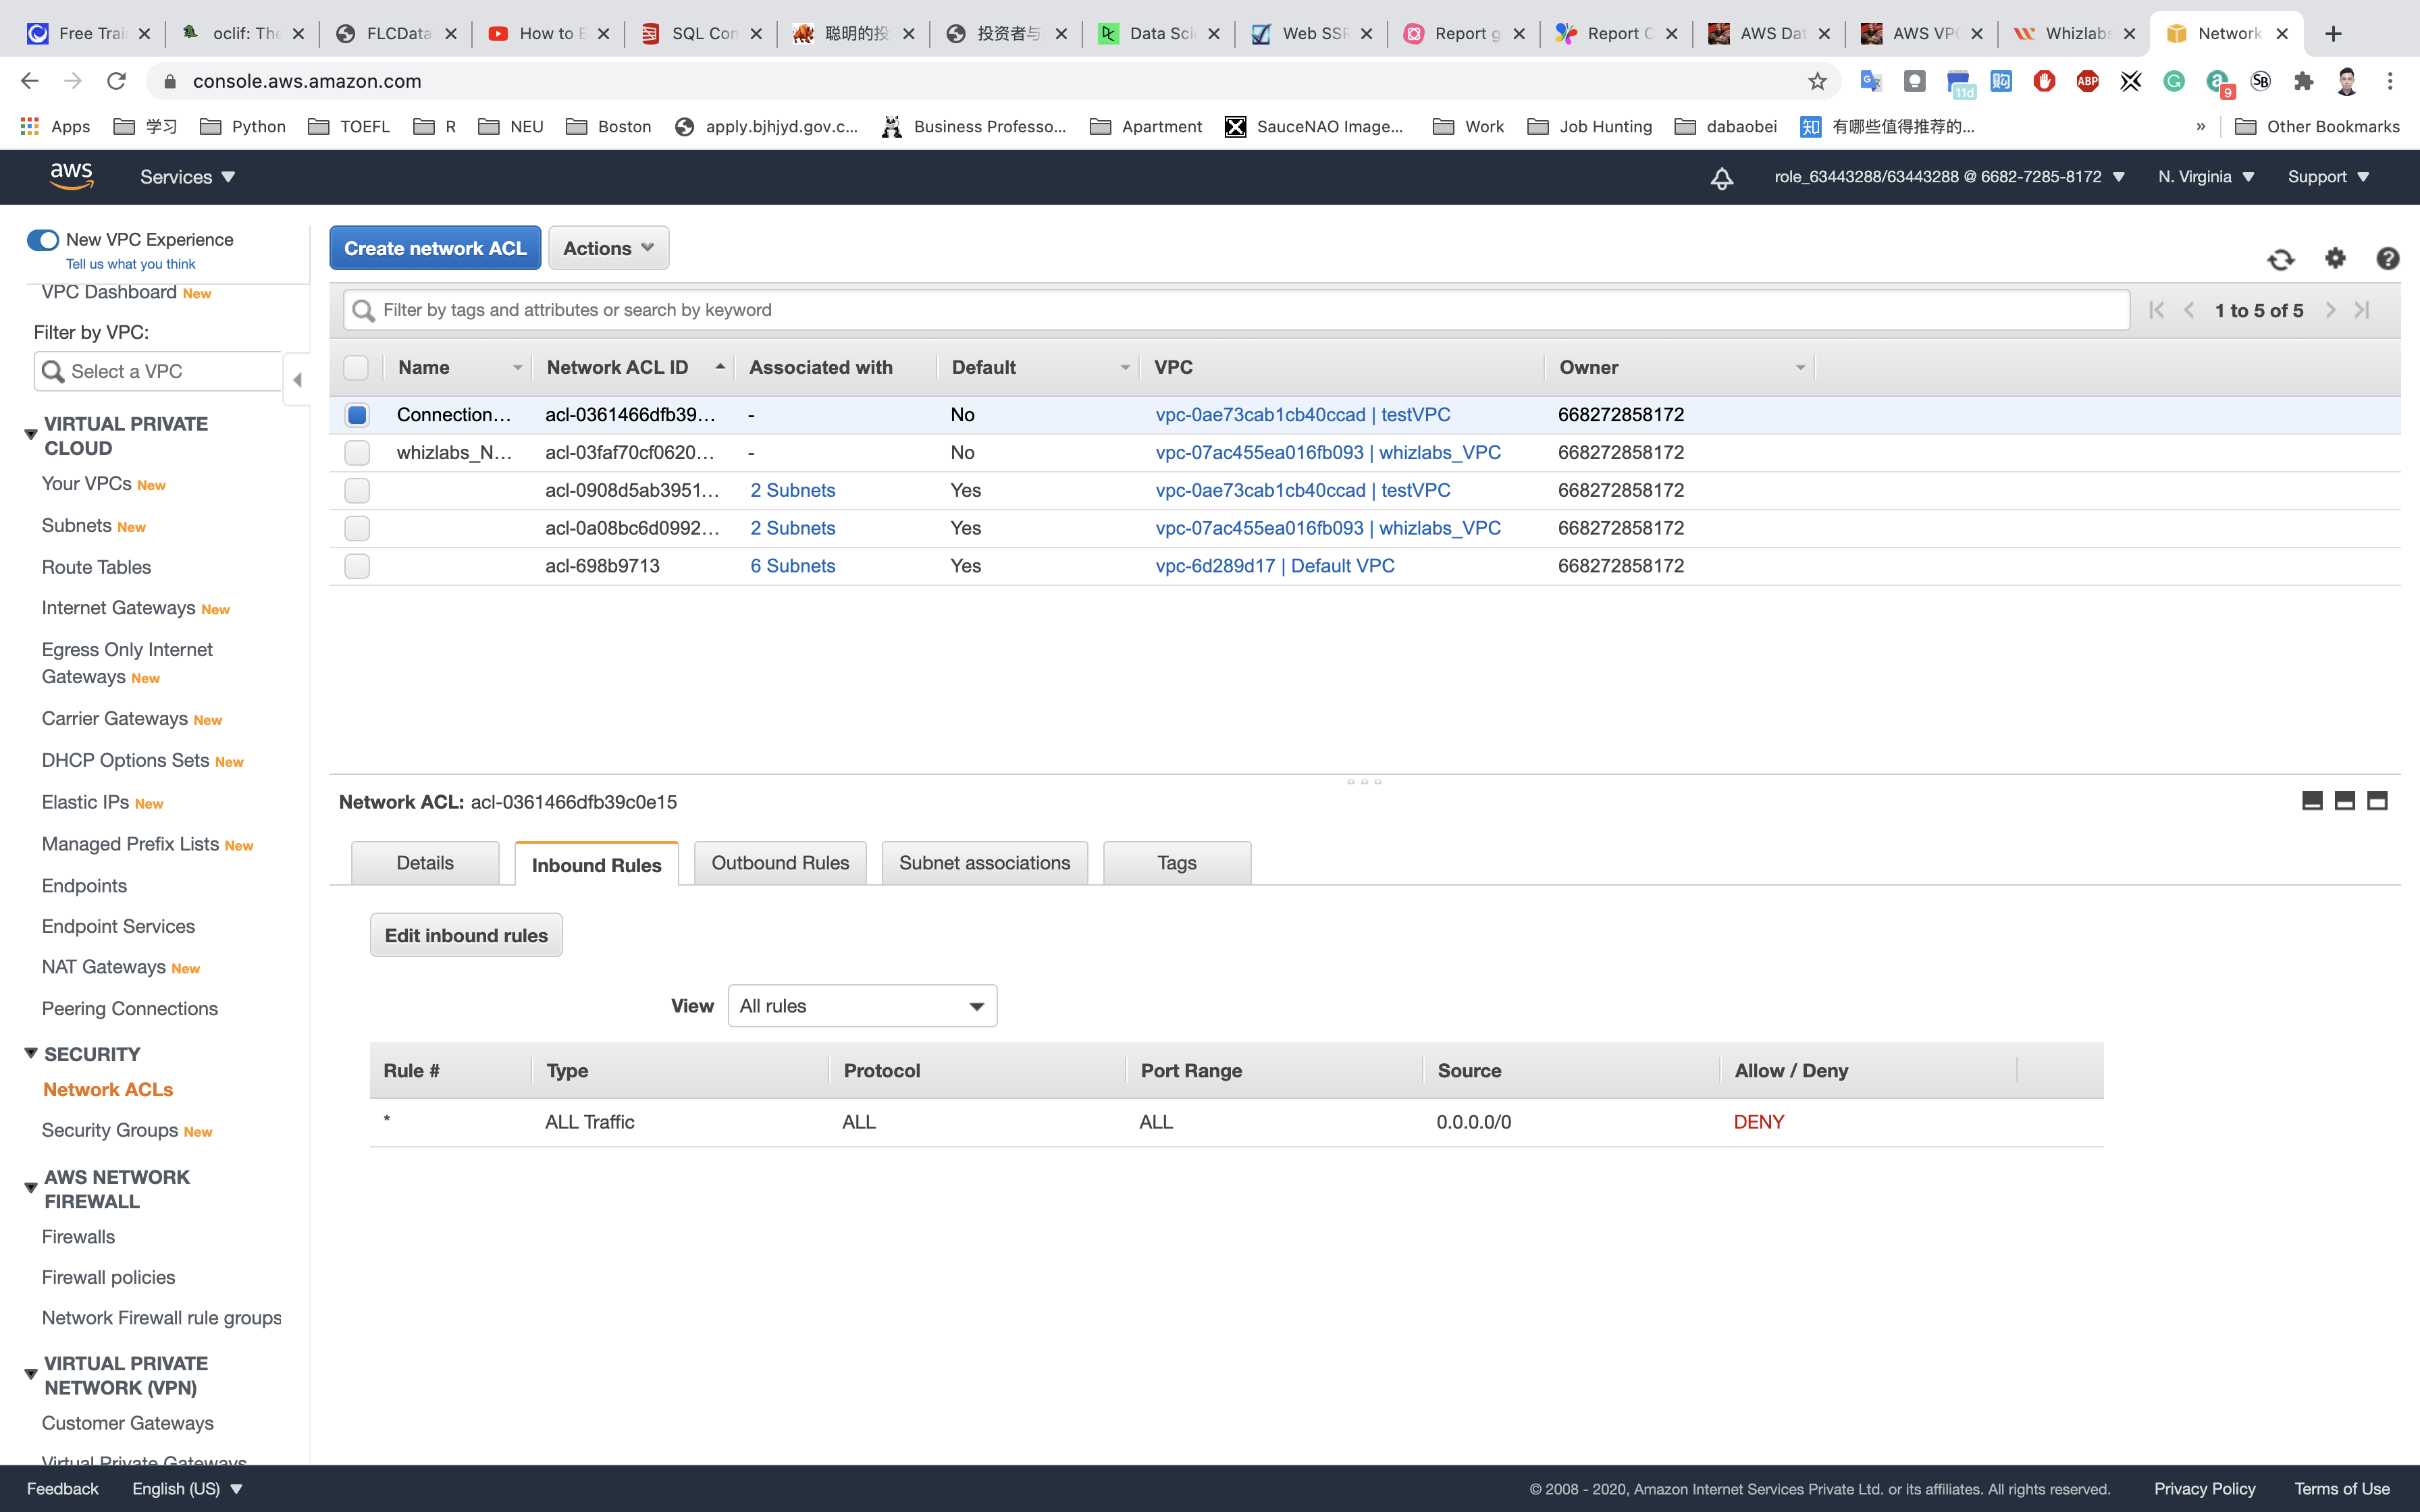The height and width of the screenshot is (1512, 2420).
Task: Open the Subnet associations tab
Action: tap(984, 863)
